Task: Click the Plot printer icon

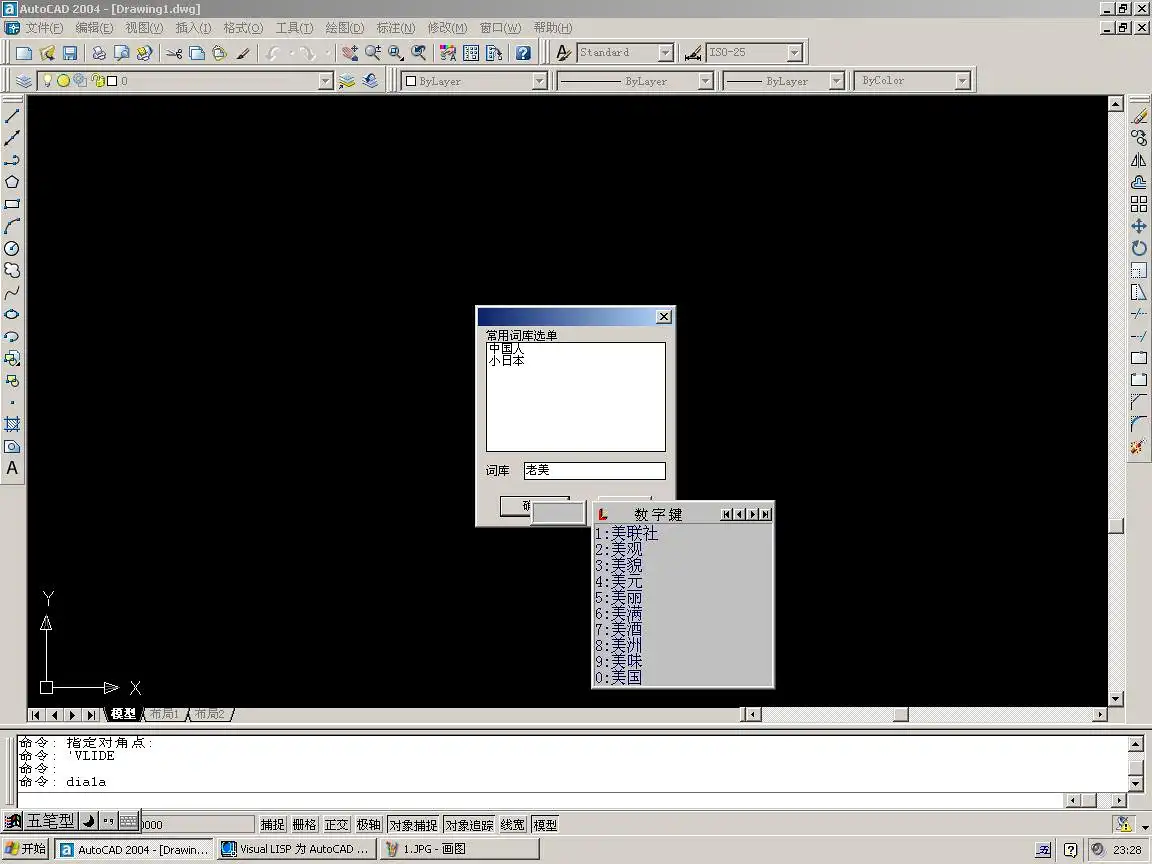Action: click(98, 53)
